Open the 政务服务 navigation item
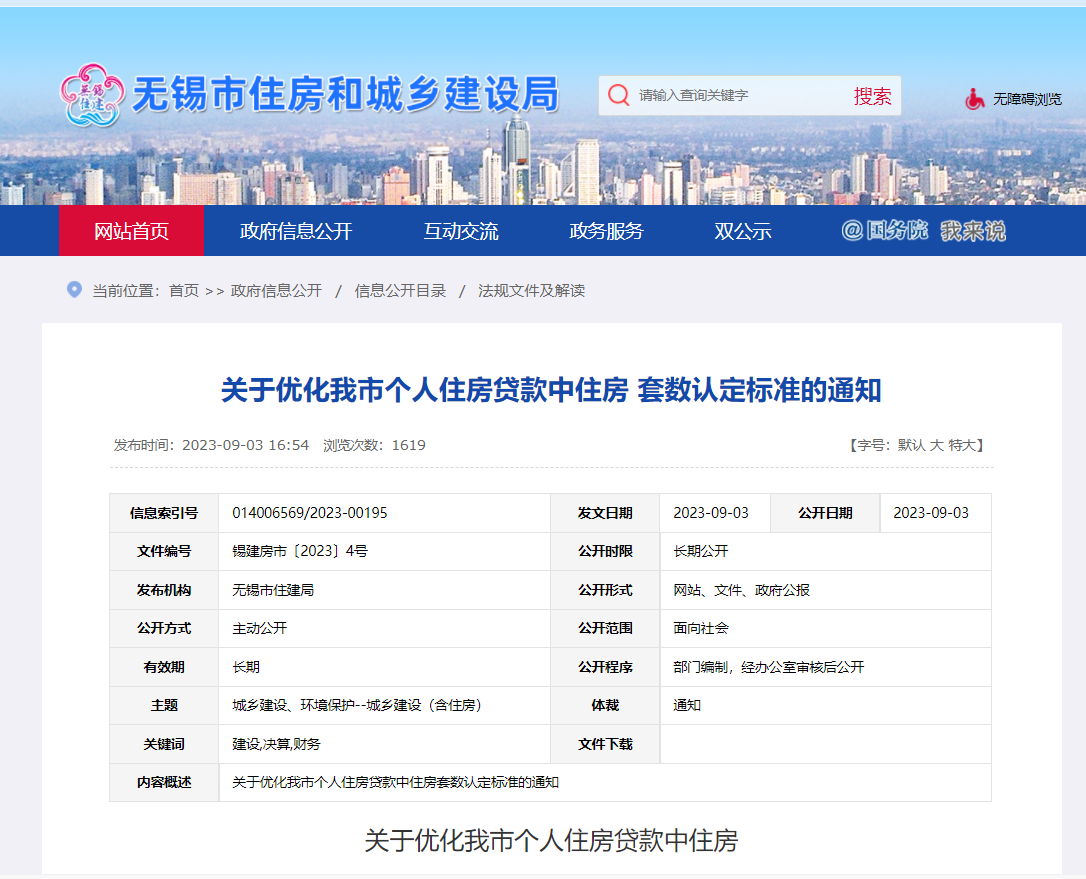Screen dimensions: 1086x879 (x=606, y=231)
